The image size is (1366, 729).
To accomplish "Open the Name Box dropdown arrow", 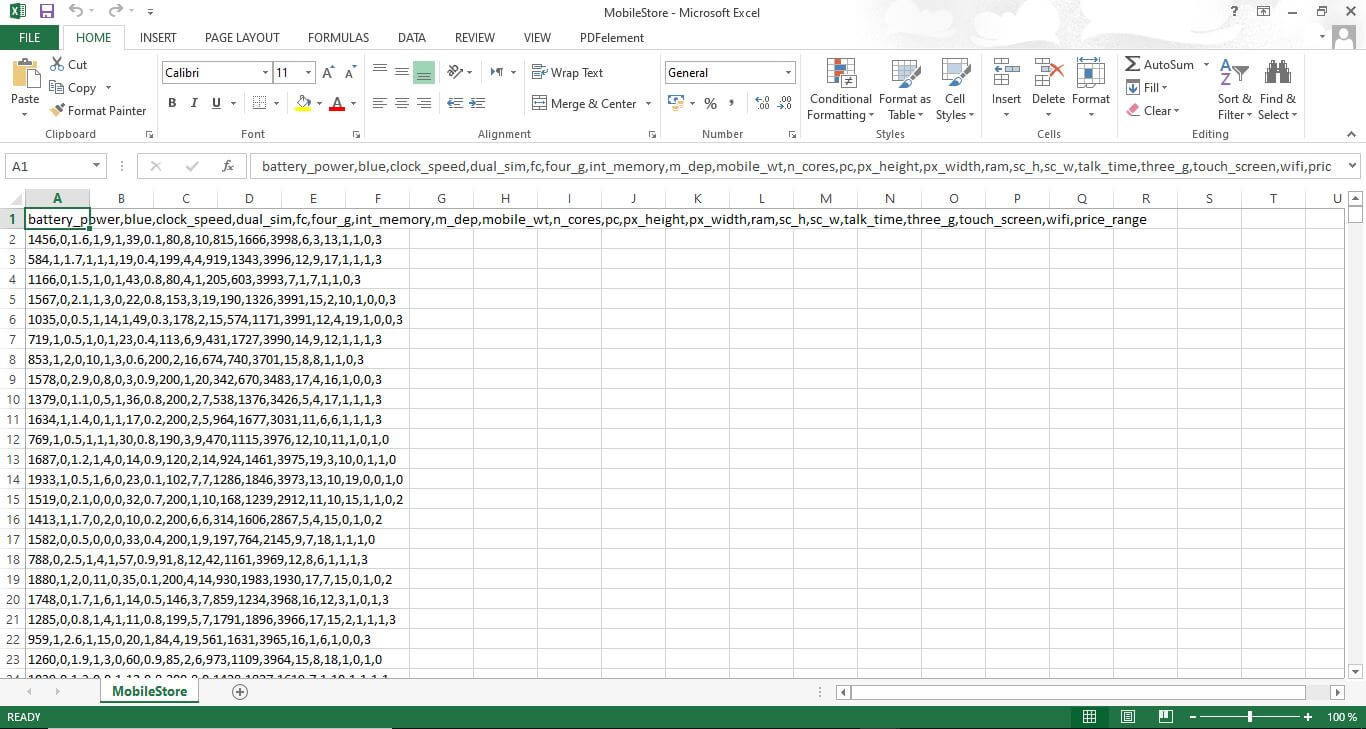I will click(96, 167).
